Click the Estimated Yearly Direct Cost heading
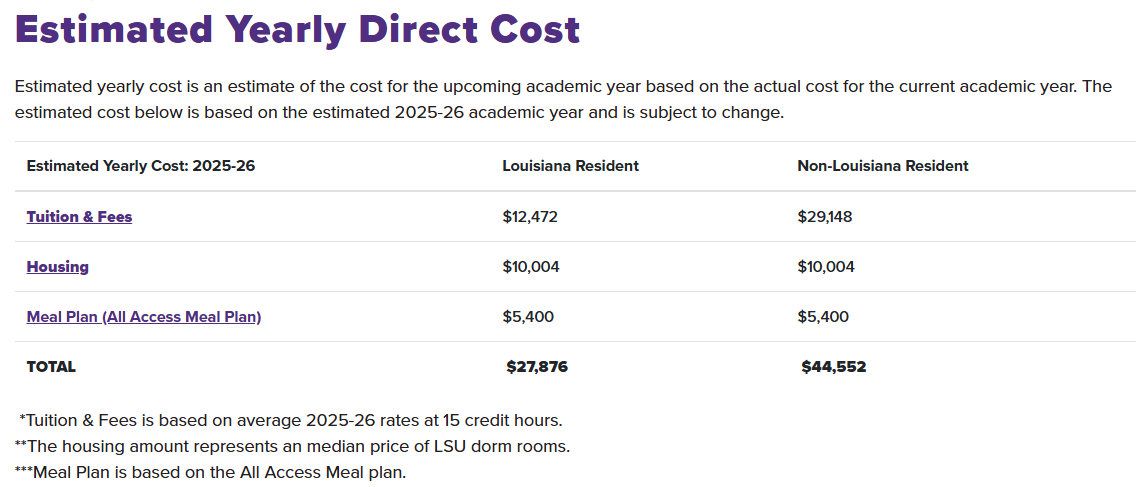This screenshot has height=487, width=1136. 297,30
